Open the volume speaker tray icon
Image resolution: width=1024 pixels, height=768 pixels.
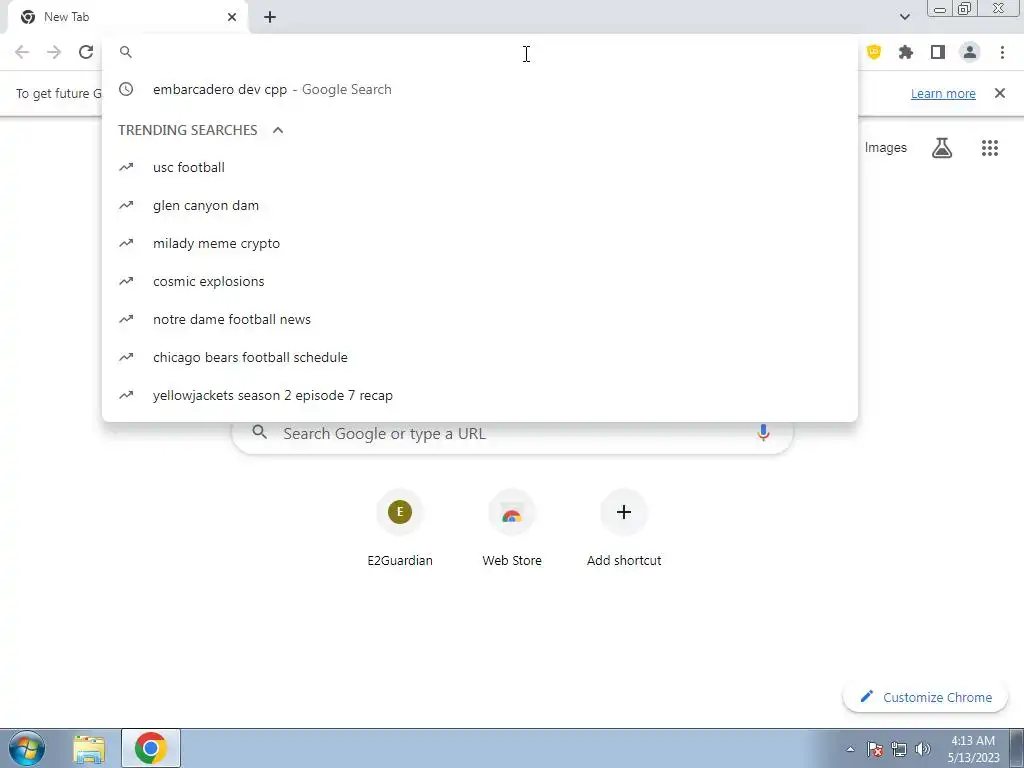(x=923, y=749)
